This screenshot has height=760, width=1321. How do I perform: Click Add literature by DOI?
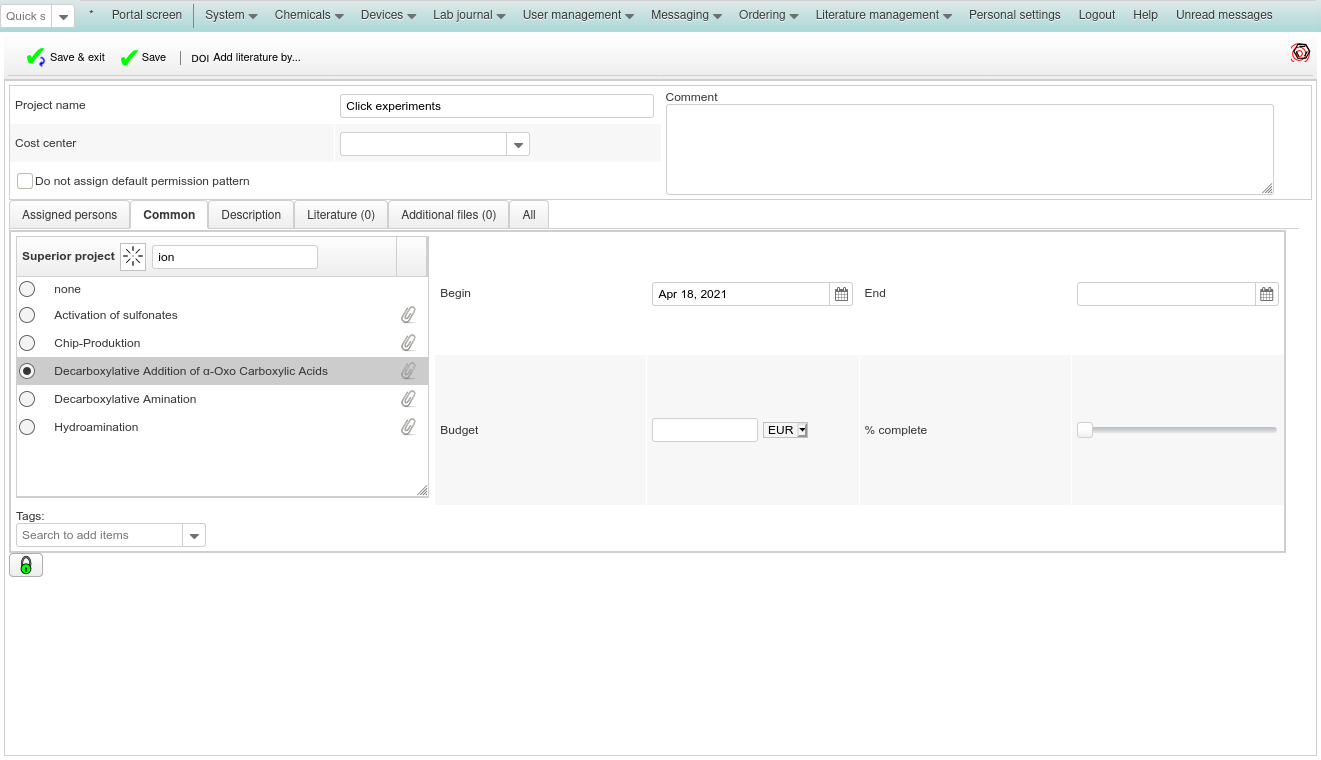tap(246, 58)
